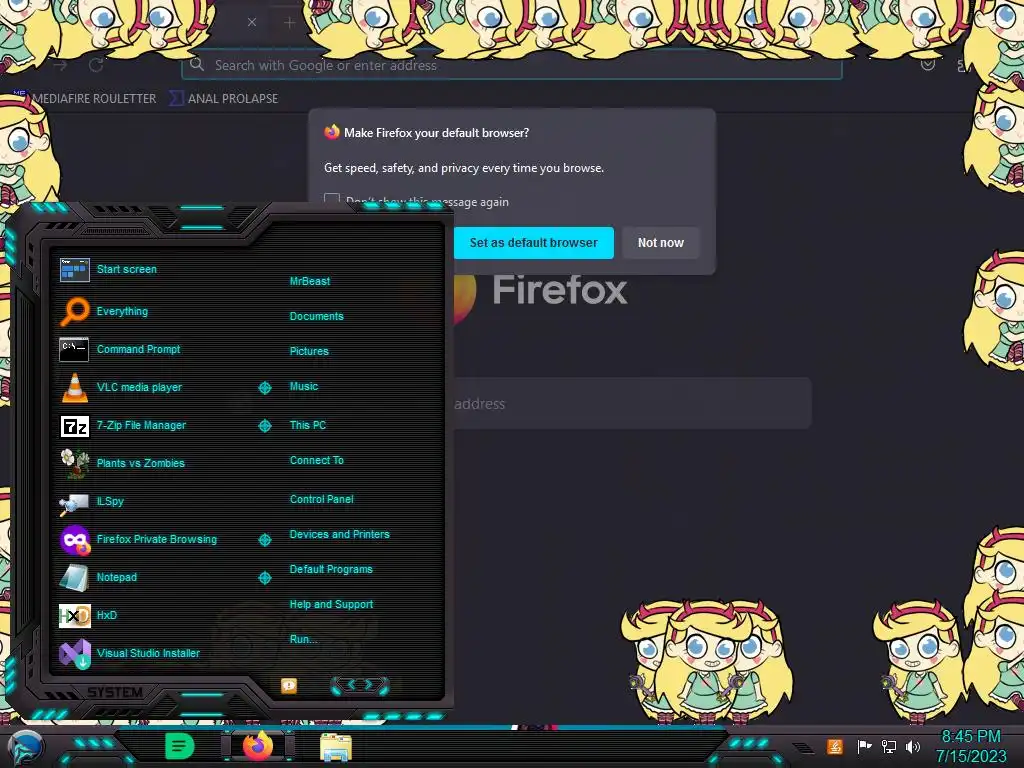The height and width of the screenshot is (768, 1024).
Task: Dismiss prompt with Not now
Action: (660, 243)
